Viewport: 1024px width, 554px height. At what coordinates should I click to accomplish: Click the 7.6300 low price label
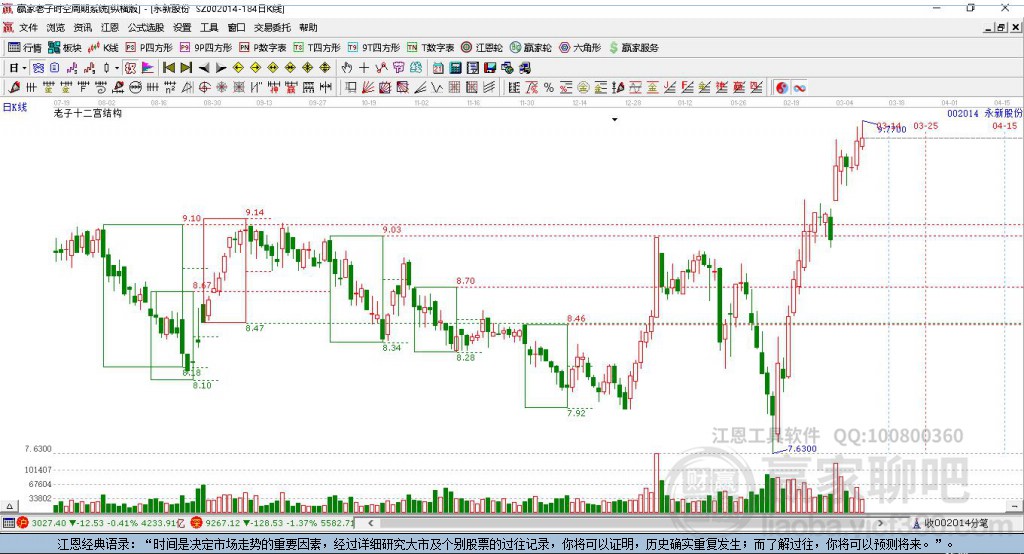802,448
